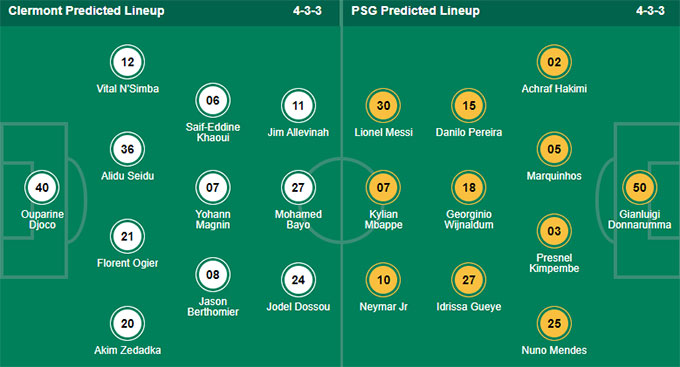
Task: Click the Saif-Eddine Khaoui name label
Action: click(x=212, y=132)
